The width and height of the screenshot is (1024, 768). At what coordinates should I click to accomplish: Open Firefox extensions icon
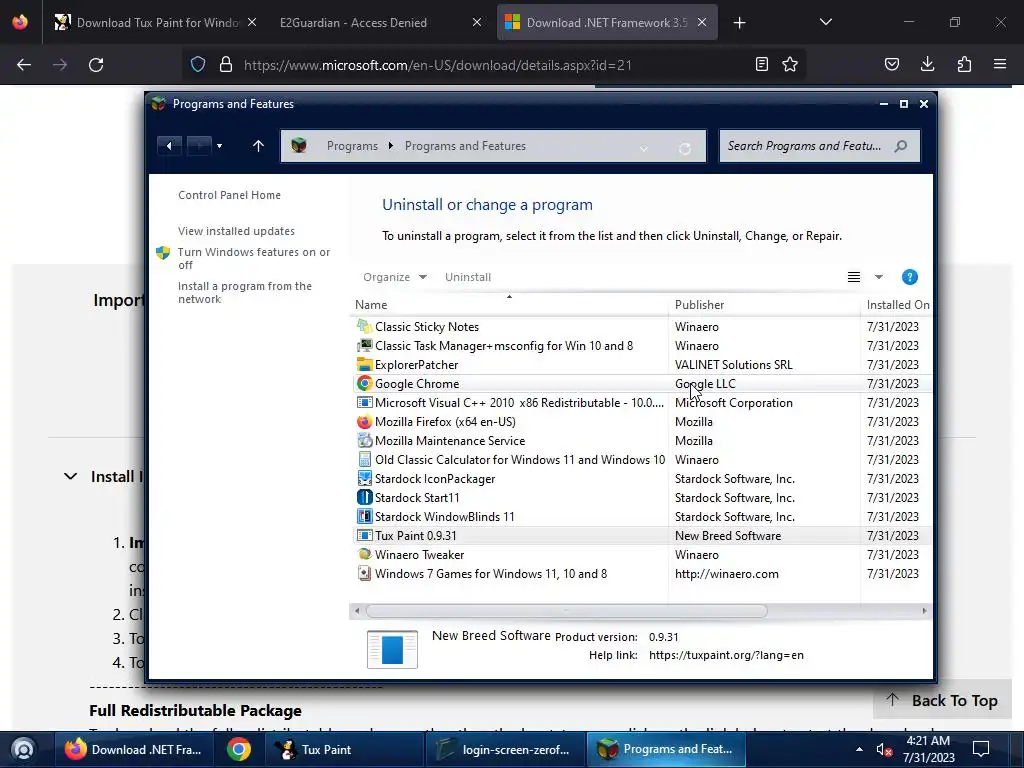[964, 64]
